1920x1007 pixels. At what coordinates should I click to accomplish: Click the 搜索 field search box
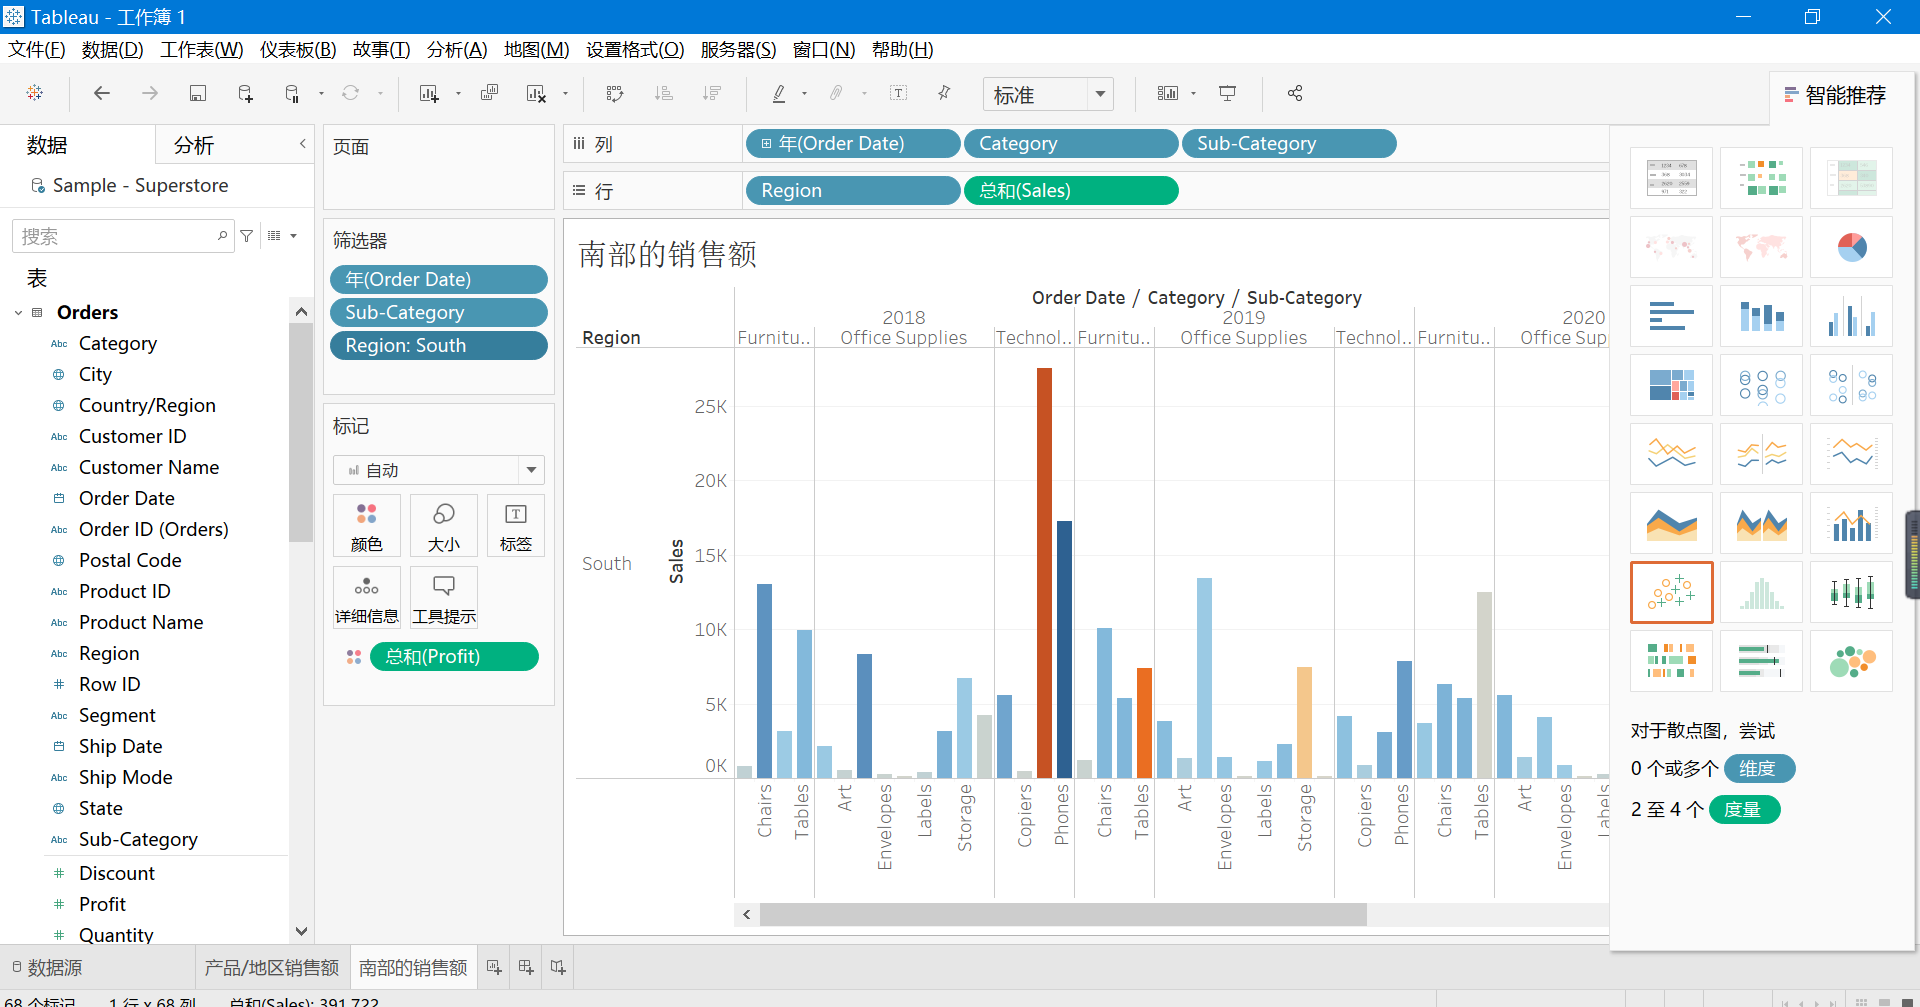(x=123, y=236)
